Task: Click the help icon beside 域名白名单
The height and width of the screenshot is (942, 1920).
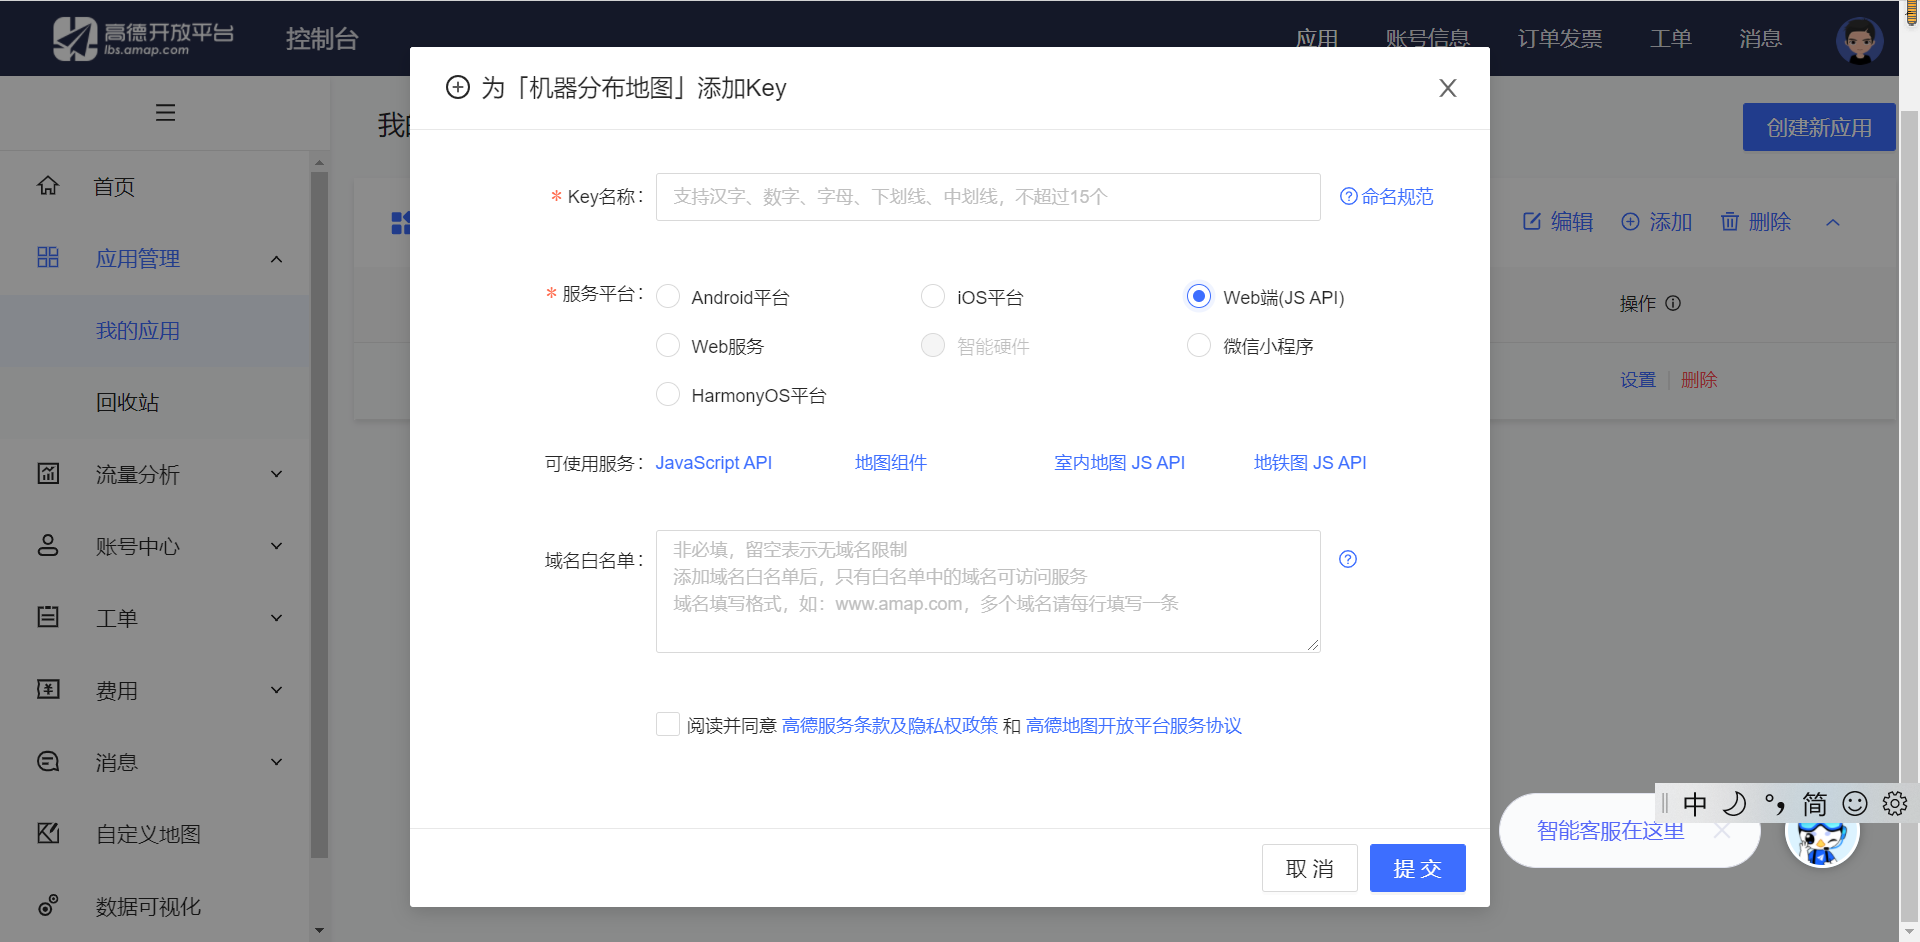Action: point(1347,559)
